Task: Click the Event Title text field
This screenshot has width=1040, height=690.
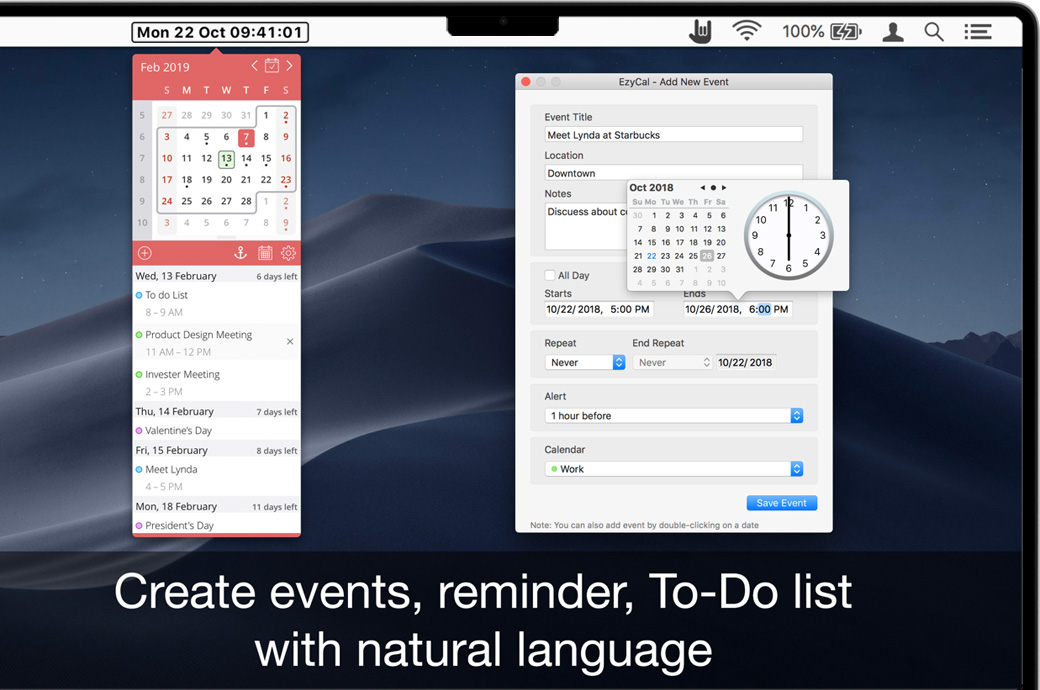Action: pyautogui.click(x=674, y=135)
